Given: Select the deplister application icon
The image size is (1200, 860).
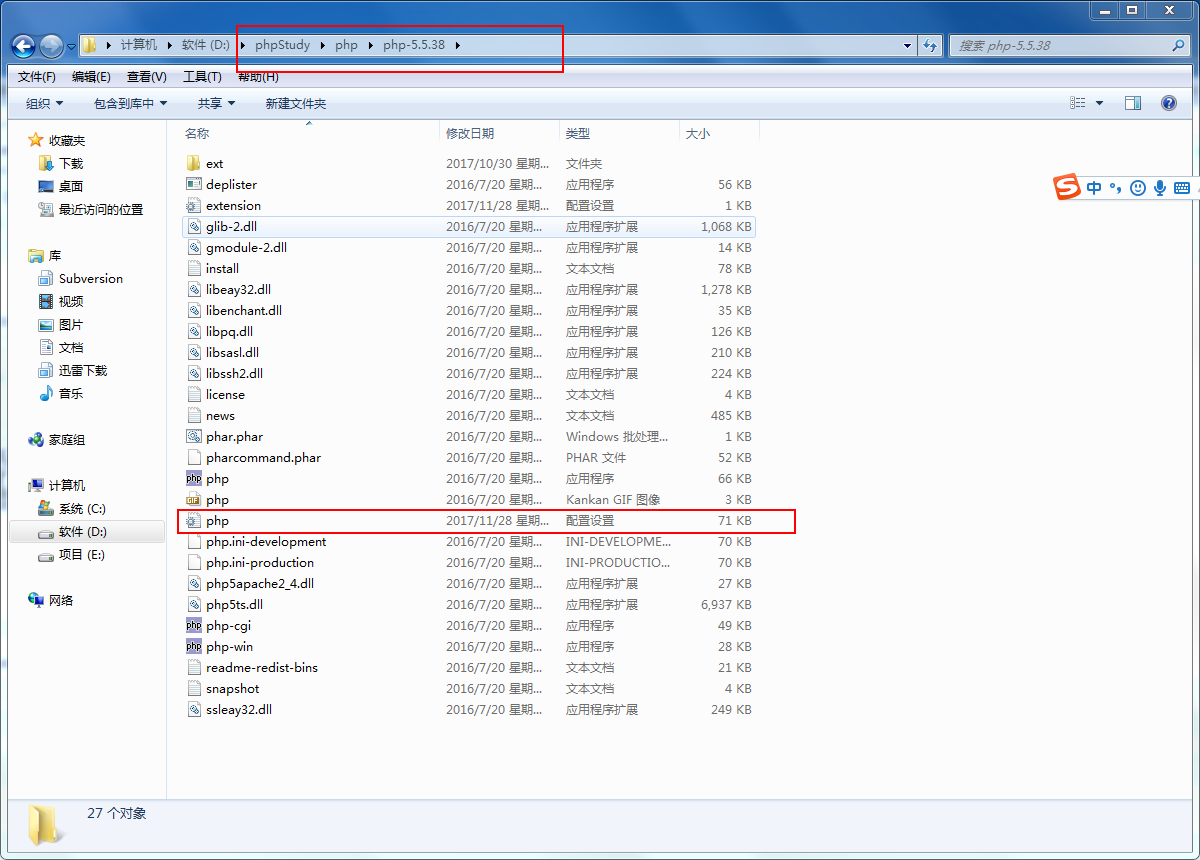Looking at the screenshot, I should 194,184.
